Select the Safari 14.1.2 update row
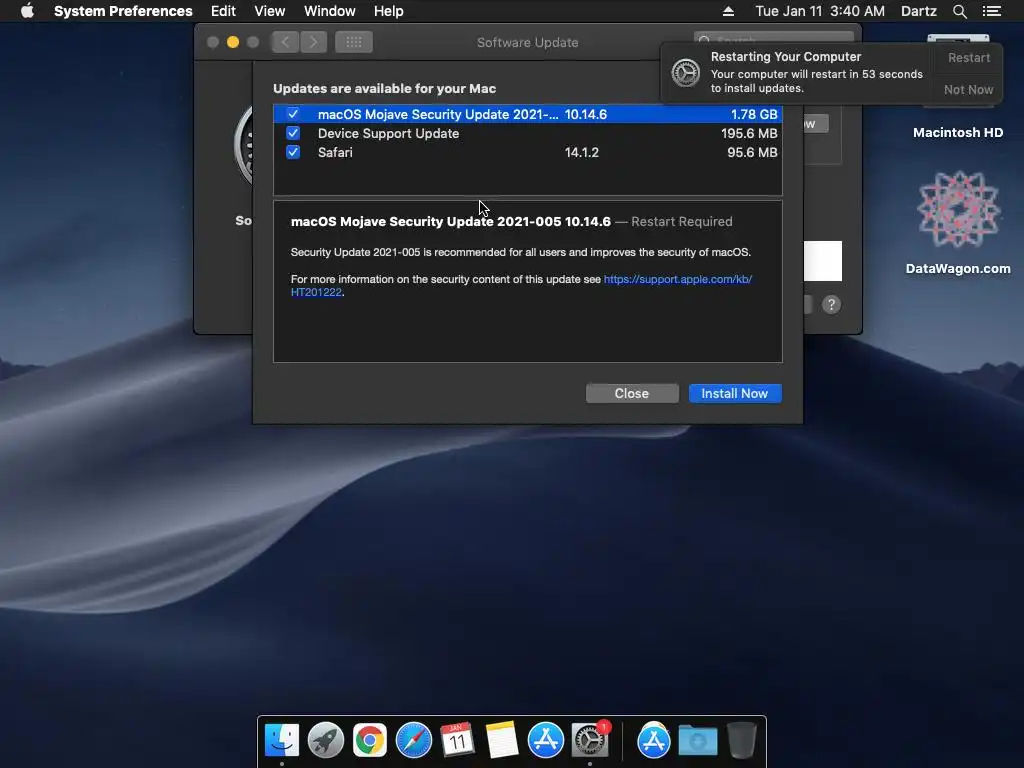This screenshot has width=1024, height=768. (528, 152)
